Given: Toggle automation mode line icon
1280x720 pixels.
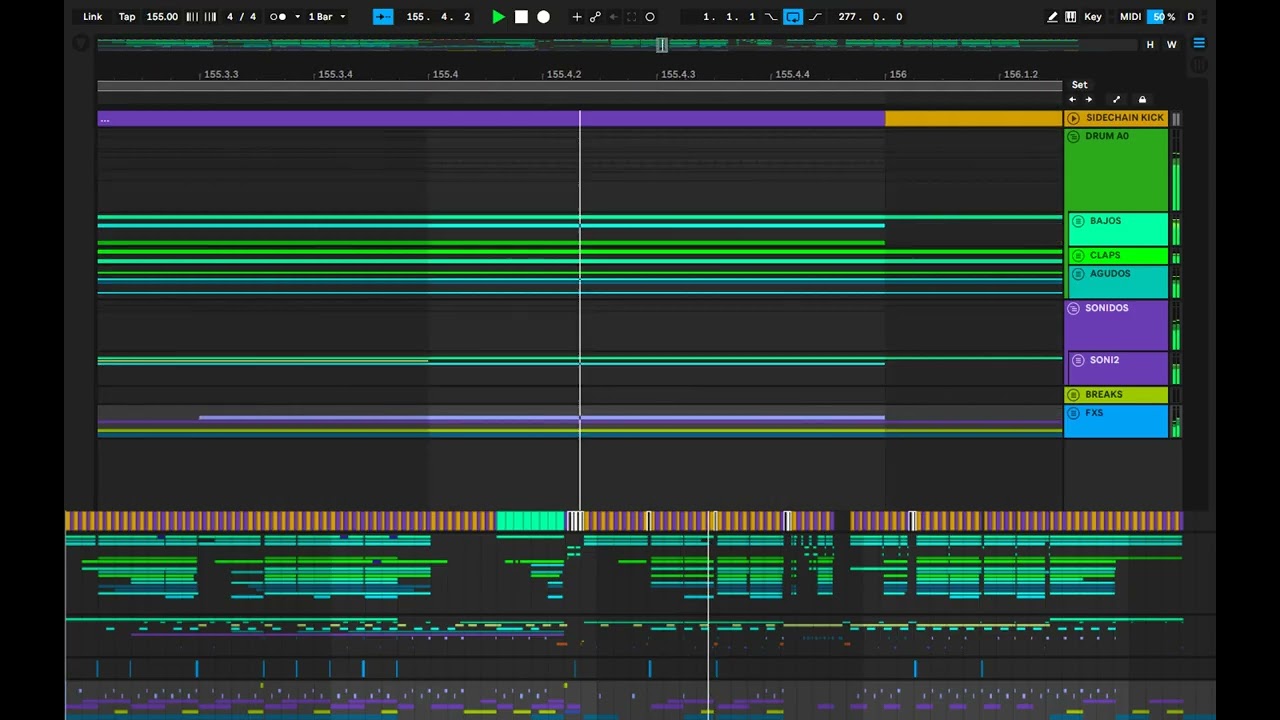Looking at the screenshot, I should click(1116, 99).
